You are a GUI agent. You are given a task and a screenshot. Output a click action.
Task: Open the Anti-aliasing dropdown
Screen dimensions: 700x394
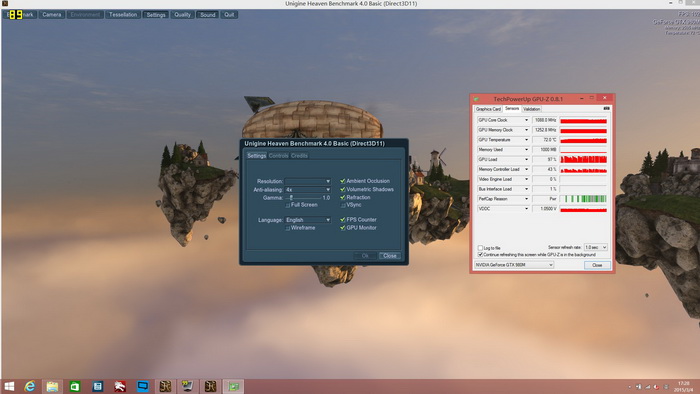308,190
